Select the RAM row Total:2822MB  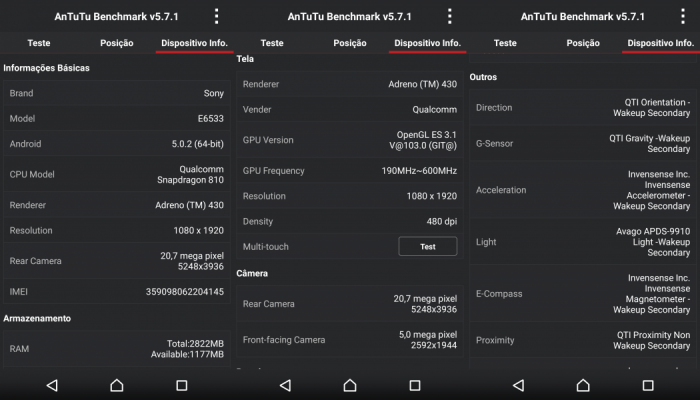pyautogui.click(x=117, y=349)
